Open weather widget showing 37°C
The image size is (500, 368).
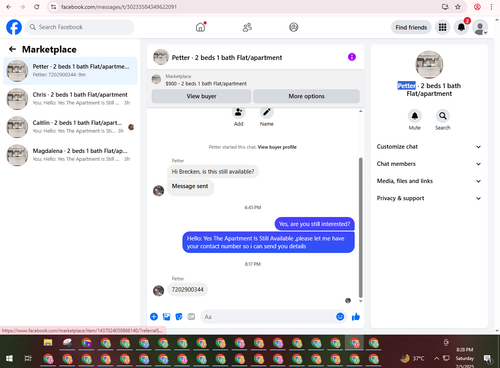[x=413, y=359]
